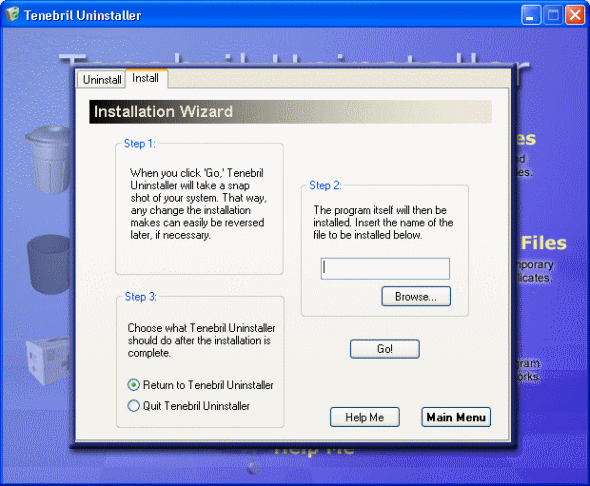Open the Browse... file dialog

pos(416,296)
